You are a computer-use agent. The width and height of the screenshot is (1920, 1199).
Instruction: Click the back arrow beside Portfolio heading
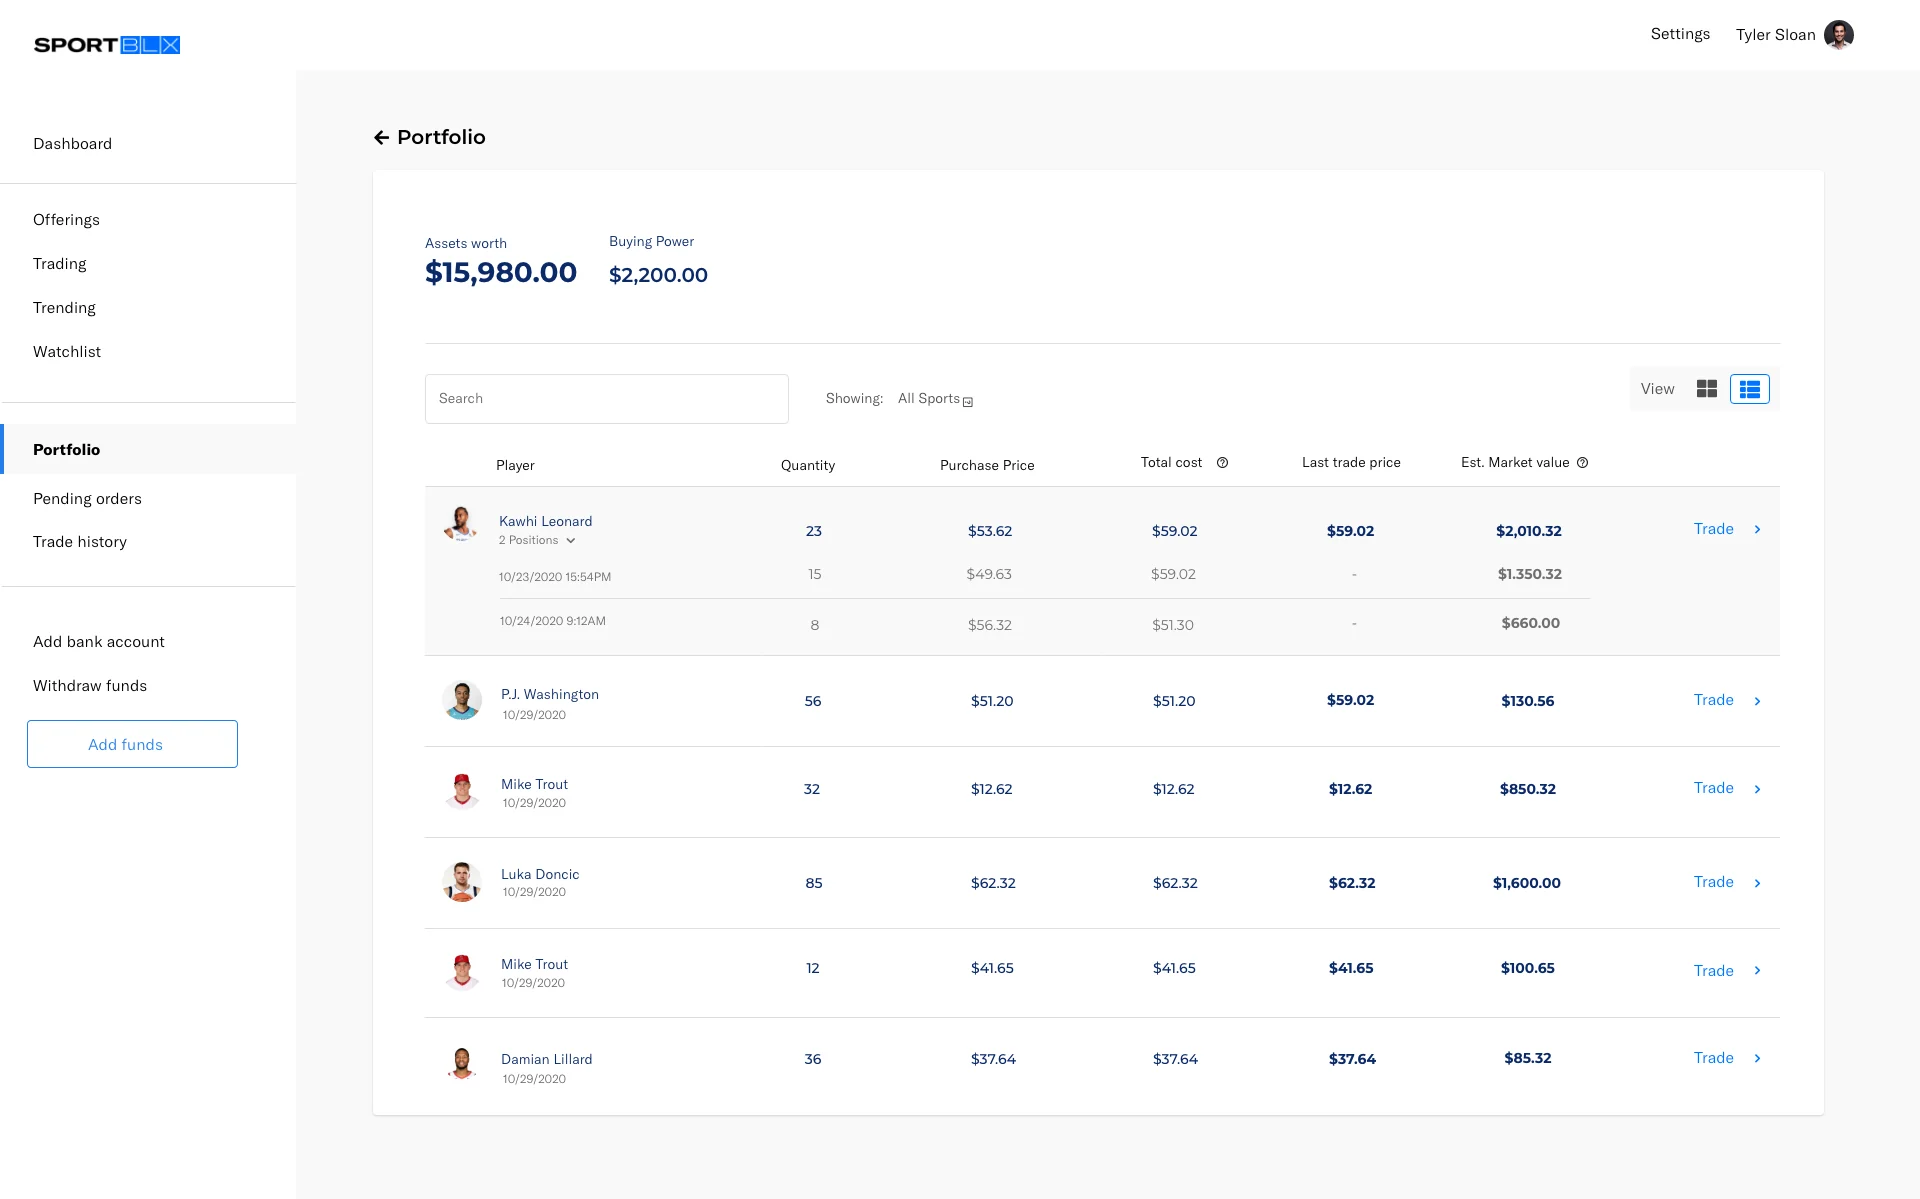click(381, 137)
